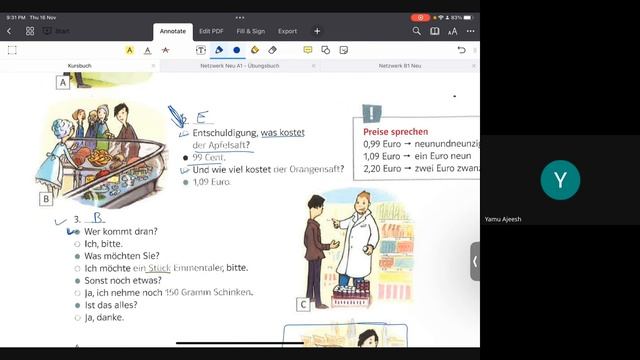This screenshot has width=640, height=360.
Task: Click the picture label box B
Action: (x=46, y=199)
